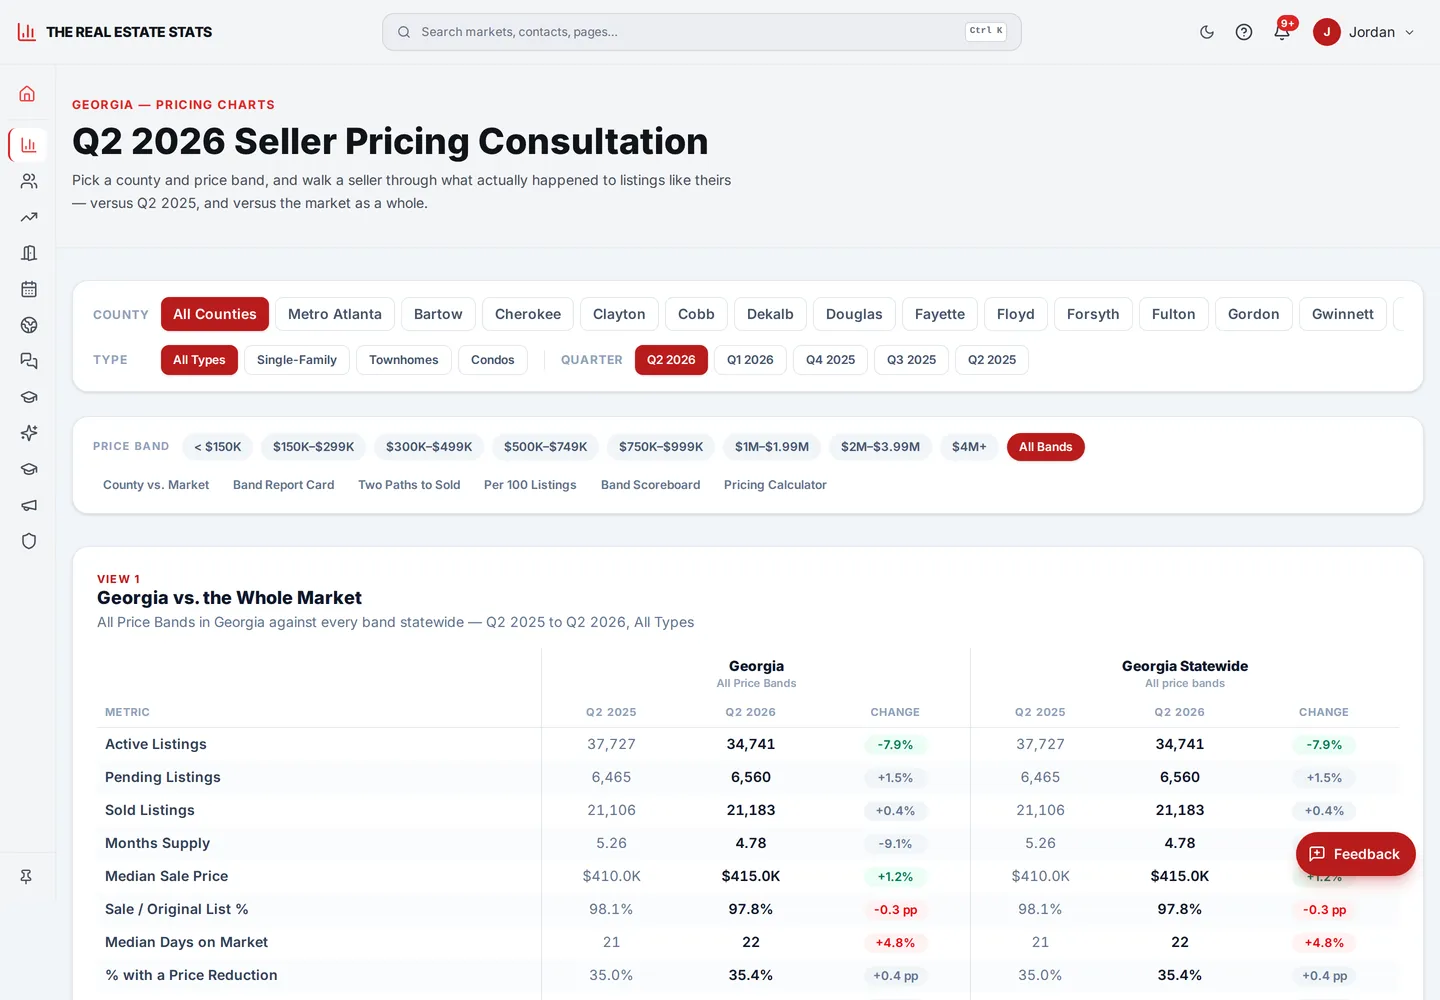1440x1000 pixels.
Task: Open the Jordan user menu chevron
Action: click(x=1410, y=32)
